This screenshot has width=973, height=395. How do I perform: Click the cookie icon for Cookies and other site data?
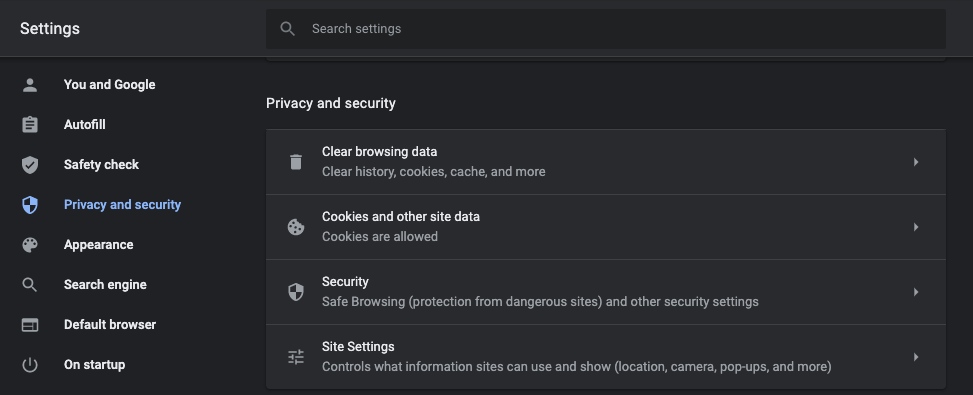coord(296,227)
